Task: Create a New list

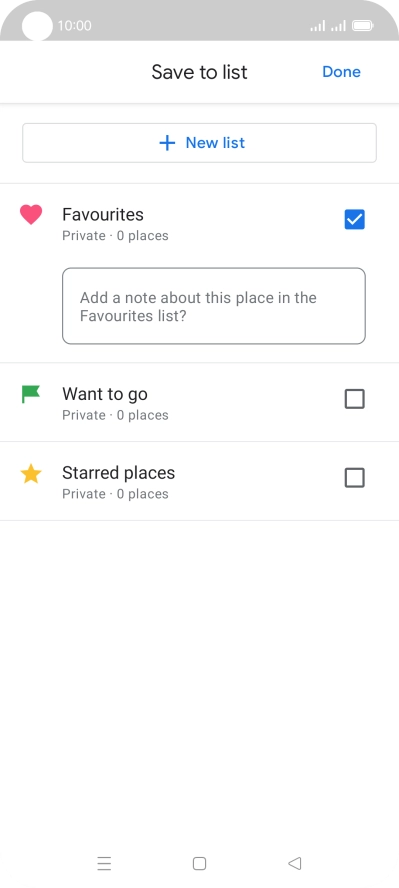Action: point(199,143)
